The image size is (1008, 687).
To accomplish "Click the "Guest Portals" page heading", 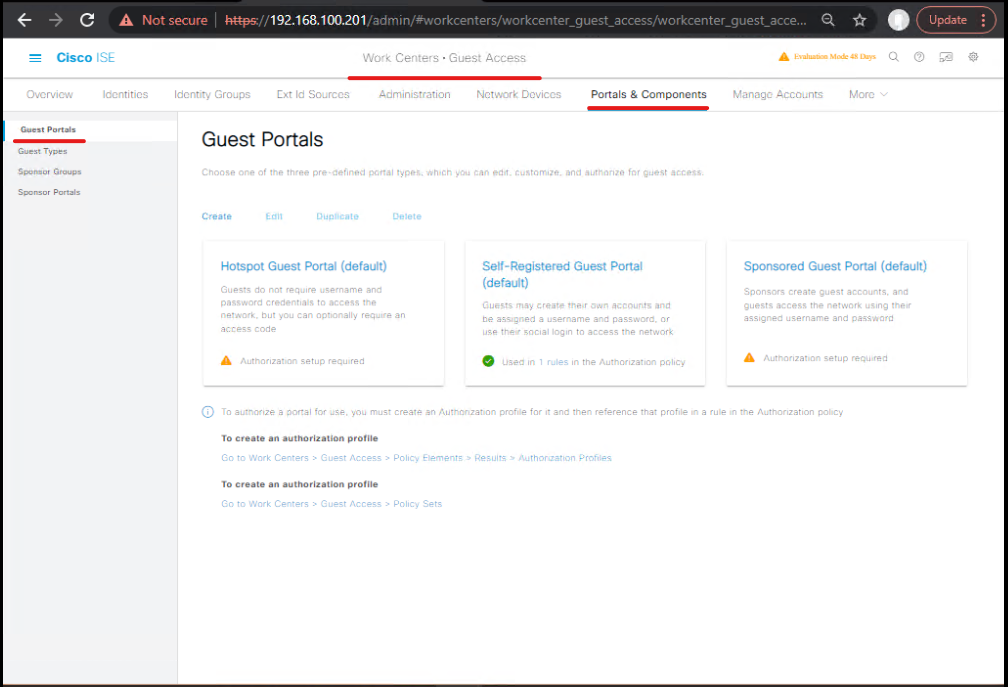I will pos(262,139).
